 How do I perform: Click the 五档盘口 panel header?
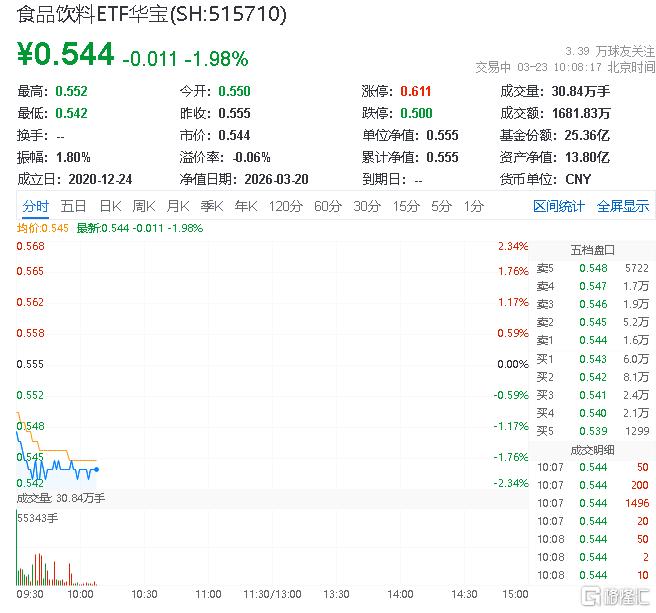[x=592, y=250]
